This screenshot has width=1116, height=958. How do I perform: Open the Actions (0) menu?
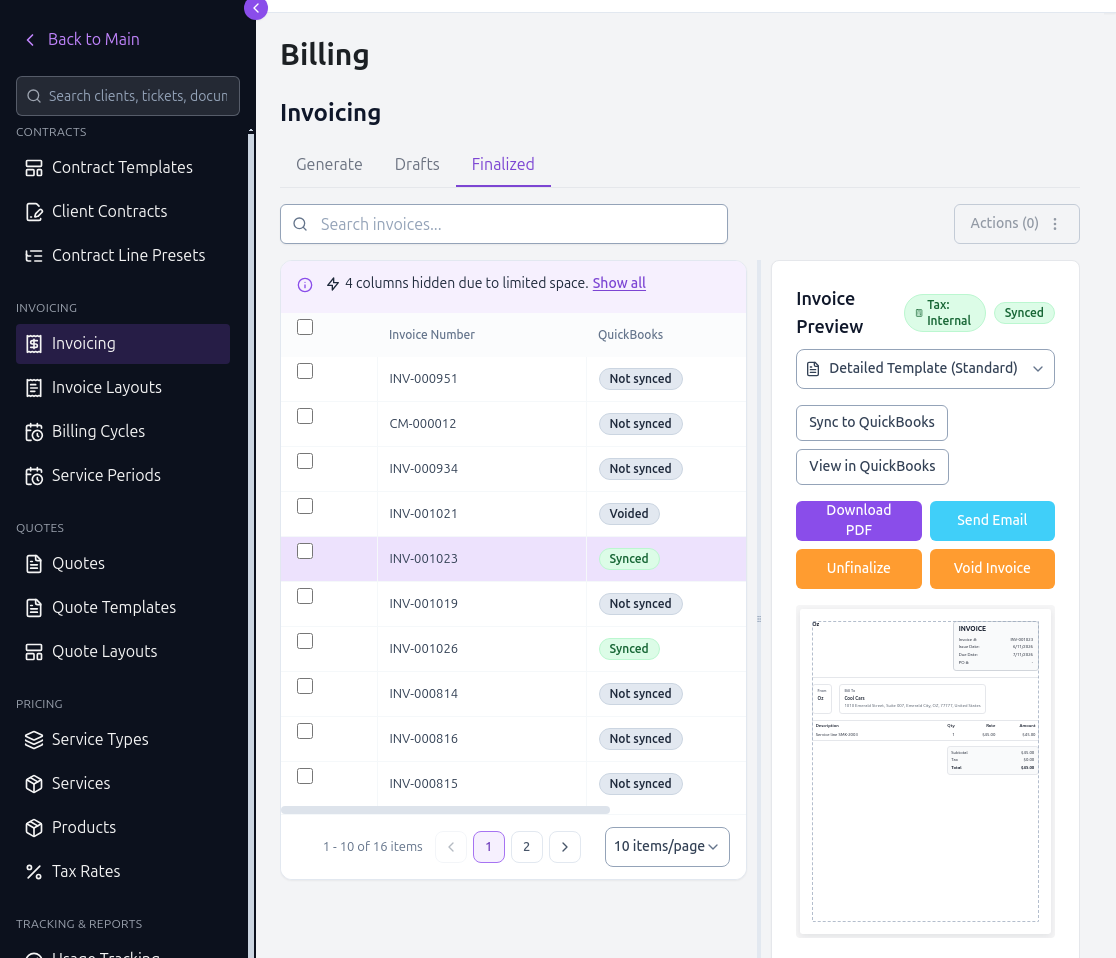click(x=1016, y=223)
